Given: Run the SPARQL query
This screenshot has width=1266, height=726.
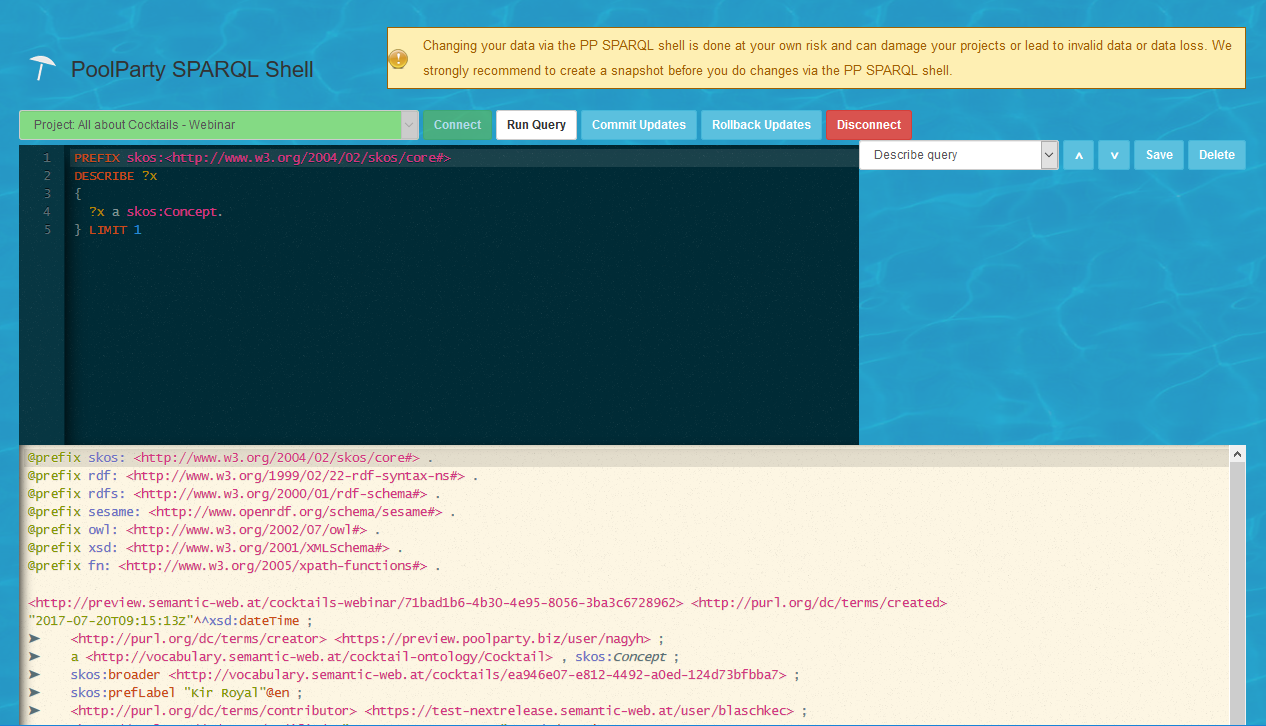Looking at the screenshot, I should [x=536, y=125].
